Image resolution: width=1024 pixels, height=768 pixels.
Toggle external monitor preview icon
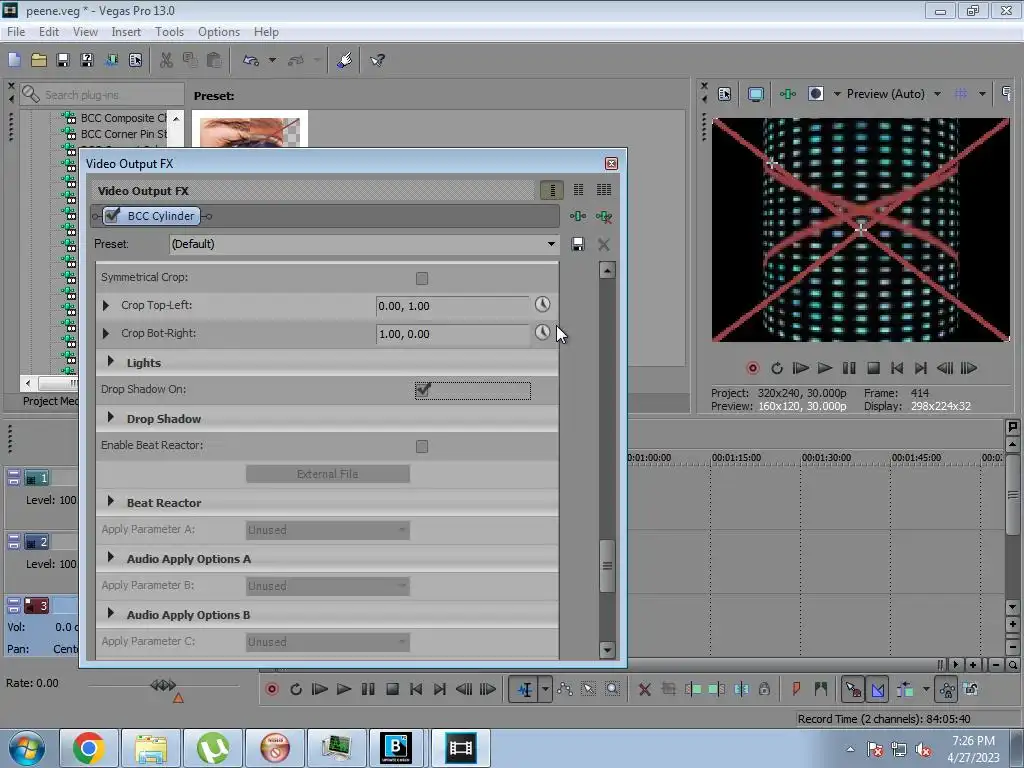[x=756, y=94]
